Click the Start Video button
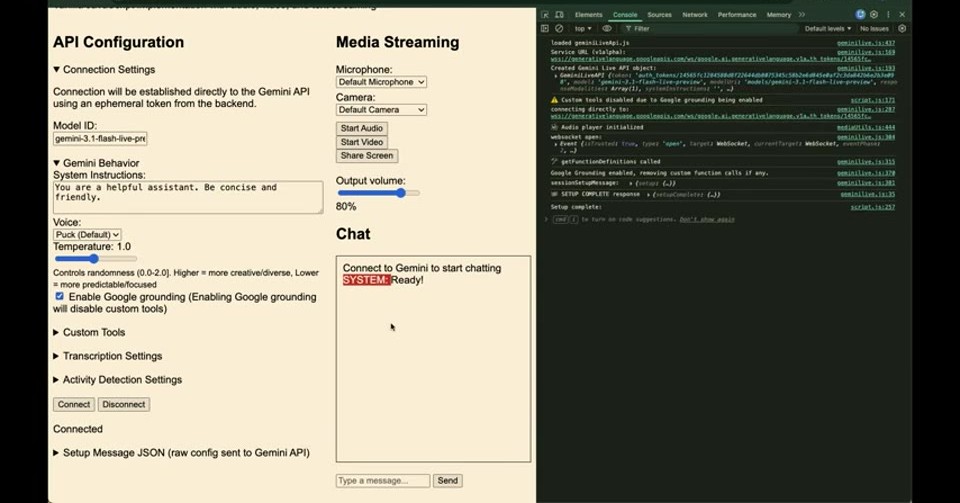 point(362,142)
